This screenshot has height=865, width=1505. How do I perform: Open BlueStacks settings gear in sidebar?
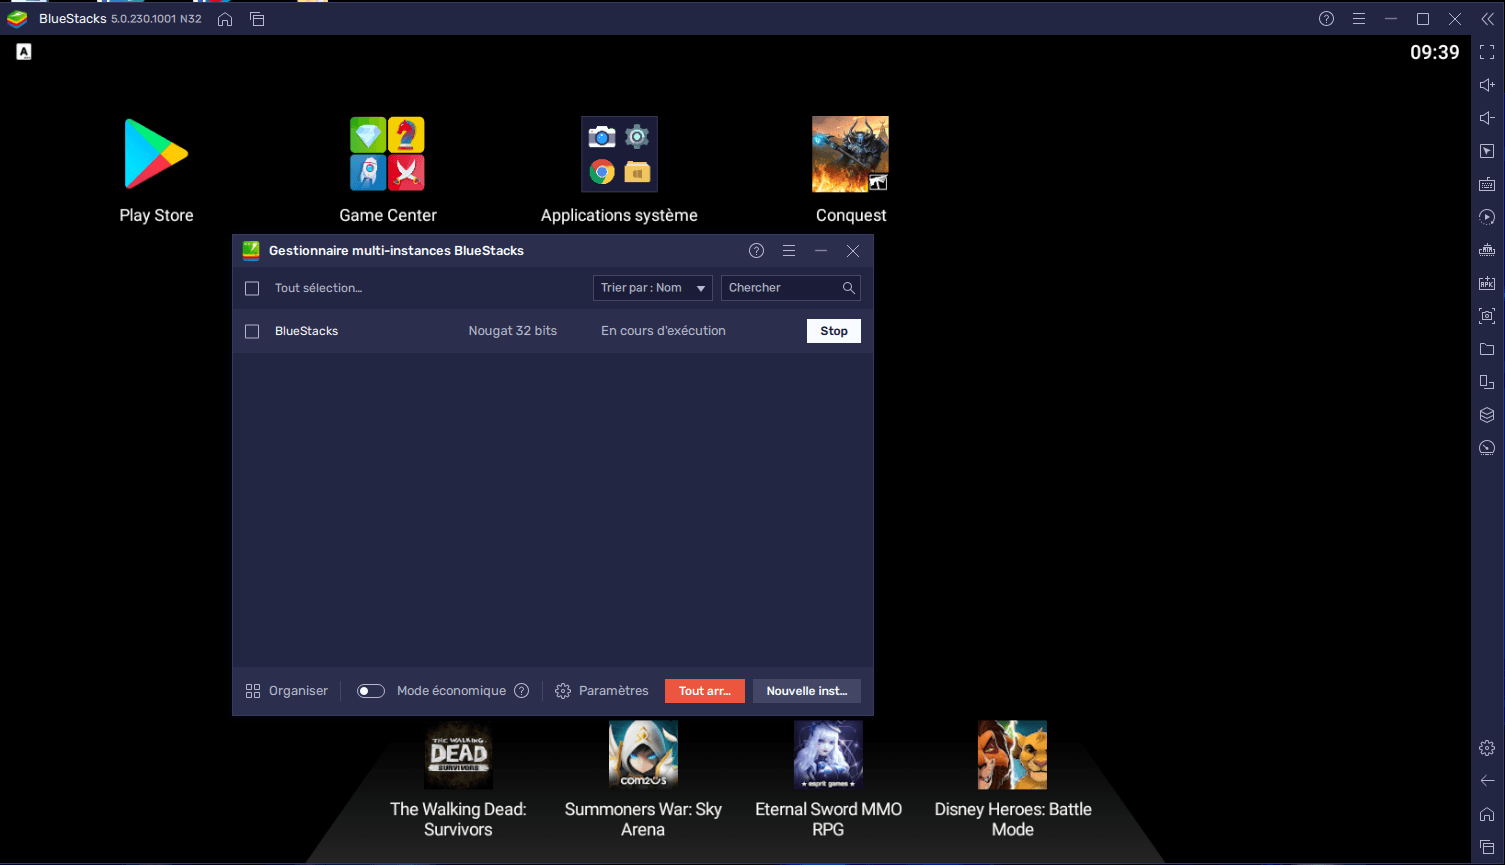pyautogui.click(x=1487, y=748)
